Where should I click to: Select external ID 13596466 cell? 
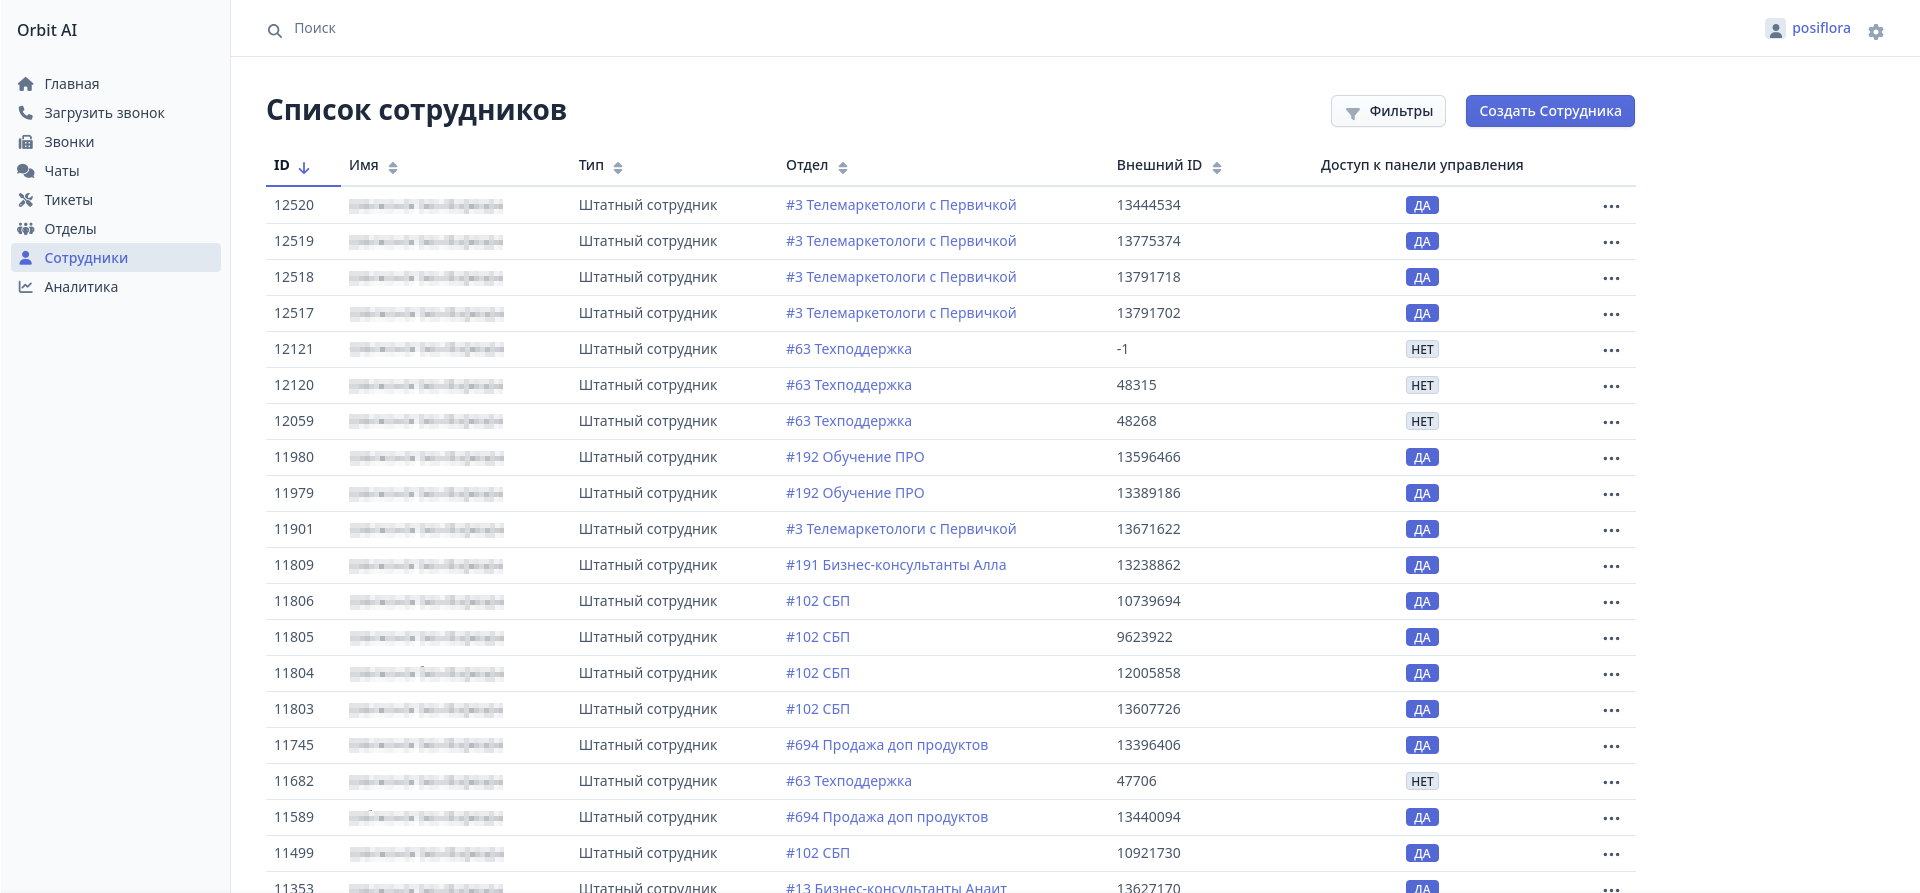coord(1148,457)
